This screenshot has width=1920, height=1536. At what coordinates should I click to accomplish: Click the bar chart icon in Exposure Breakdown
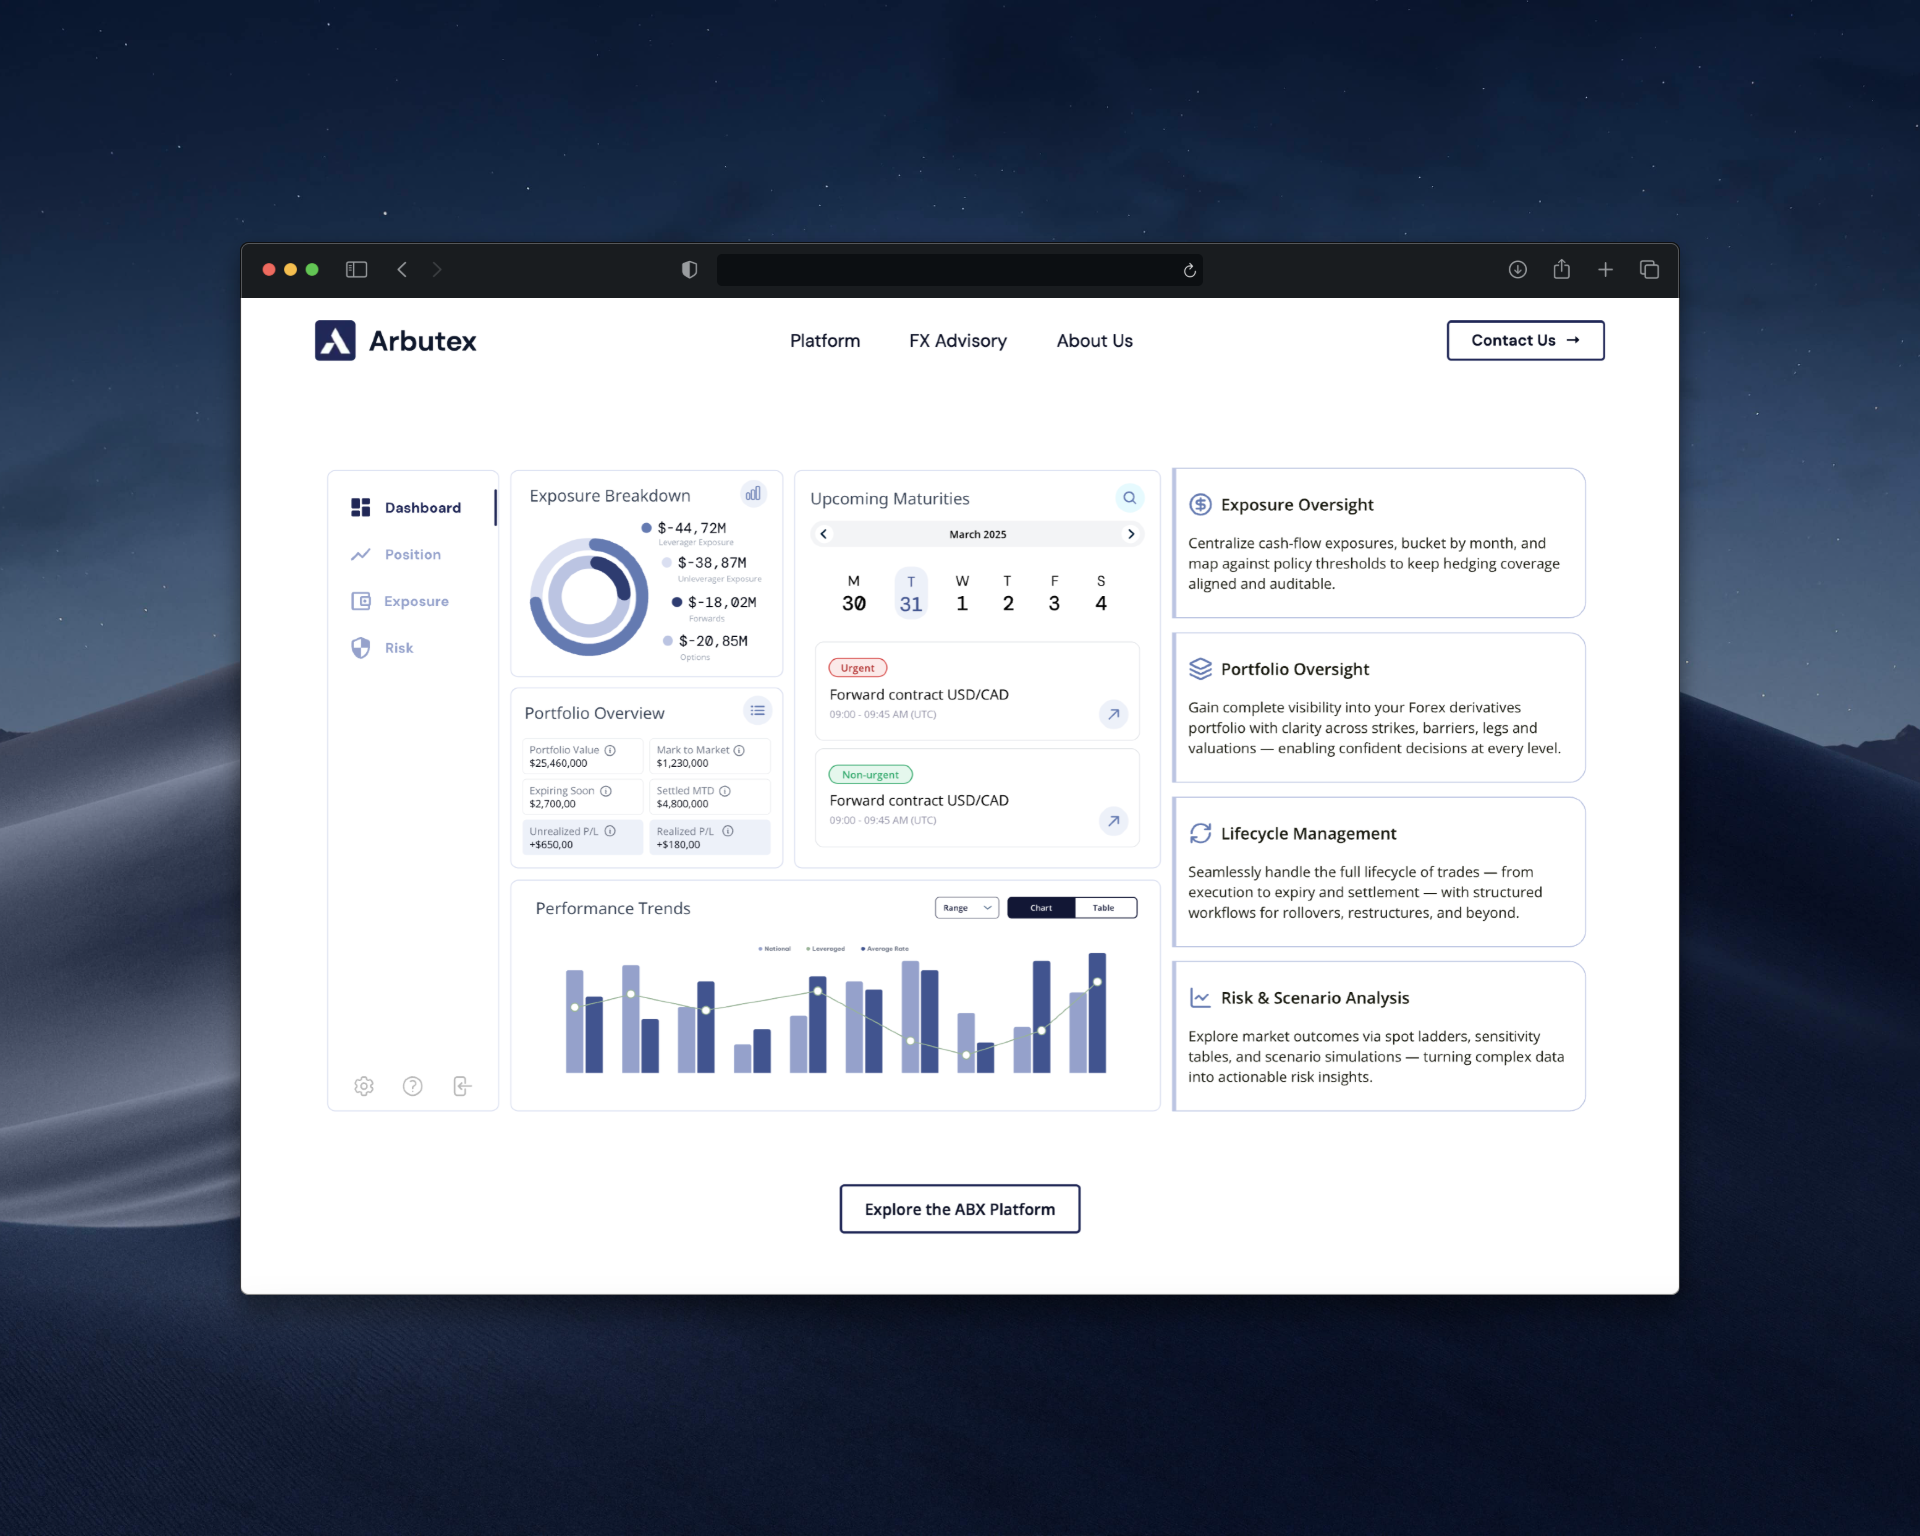[753, 493]
